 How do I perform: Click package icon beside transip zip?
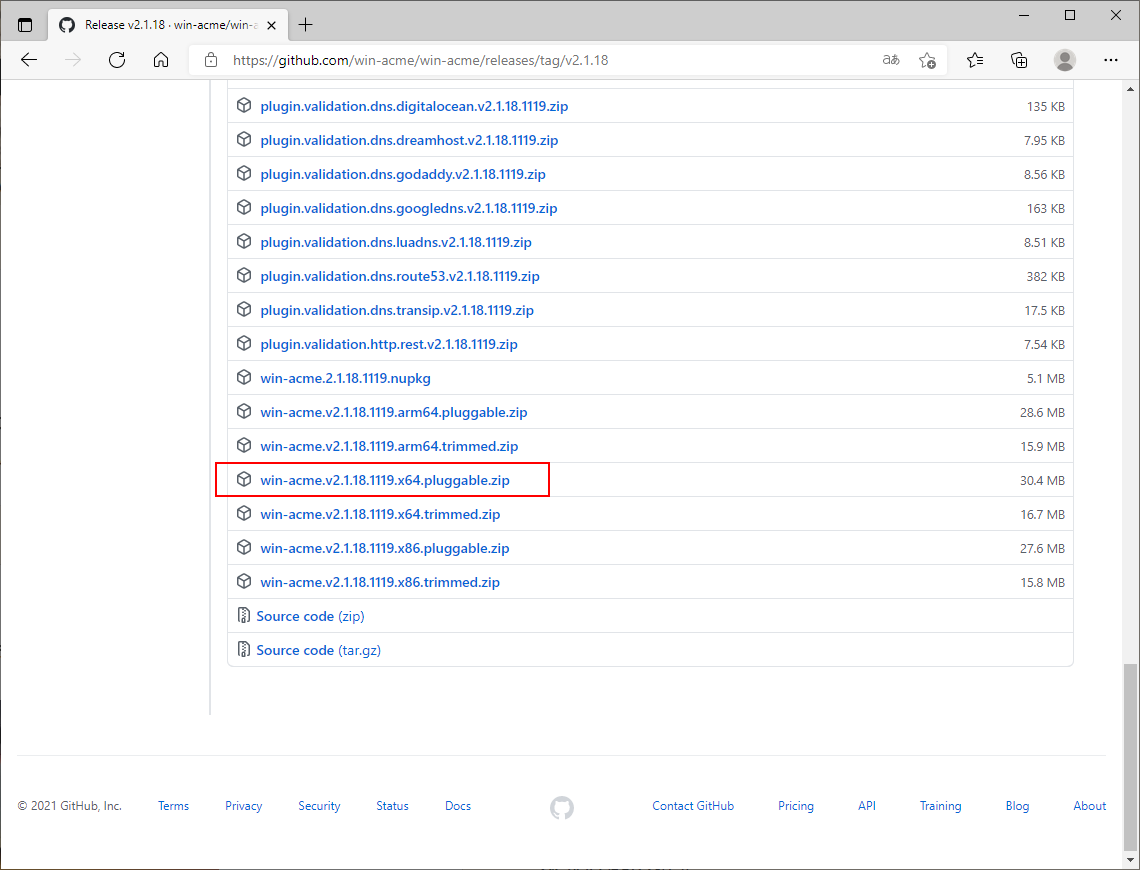[x=244, y=310]
